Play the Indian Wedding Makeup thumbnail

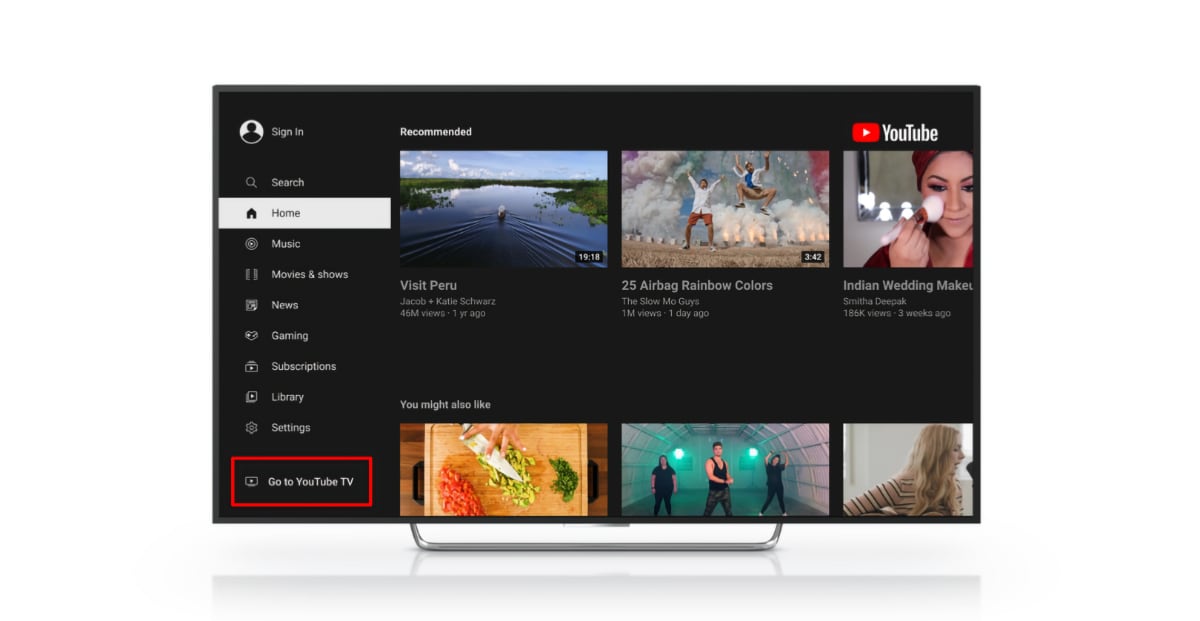(x=908, y=209)
